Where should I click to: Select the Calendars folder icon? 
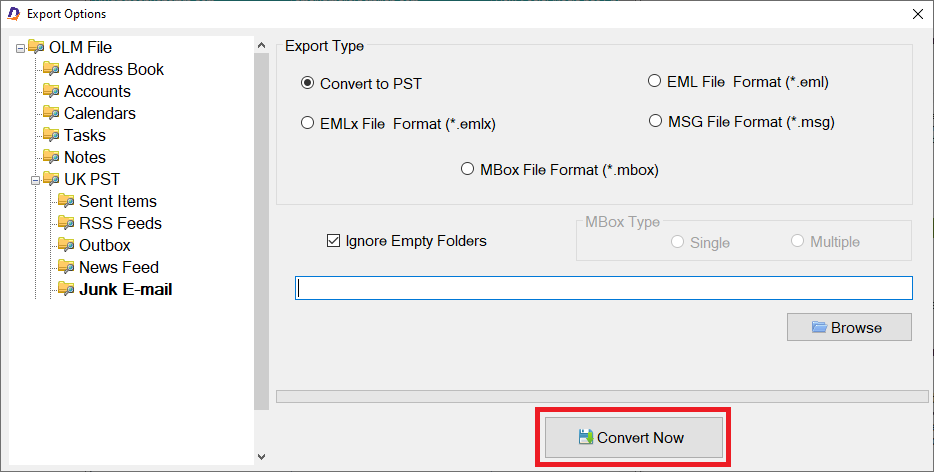tap(51, 113)
